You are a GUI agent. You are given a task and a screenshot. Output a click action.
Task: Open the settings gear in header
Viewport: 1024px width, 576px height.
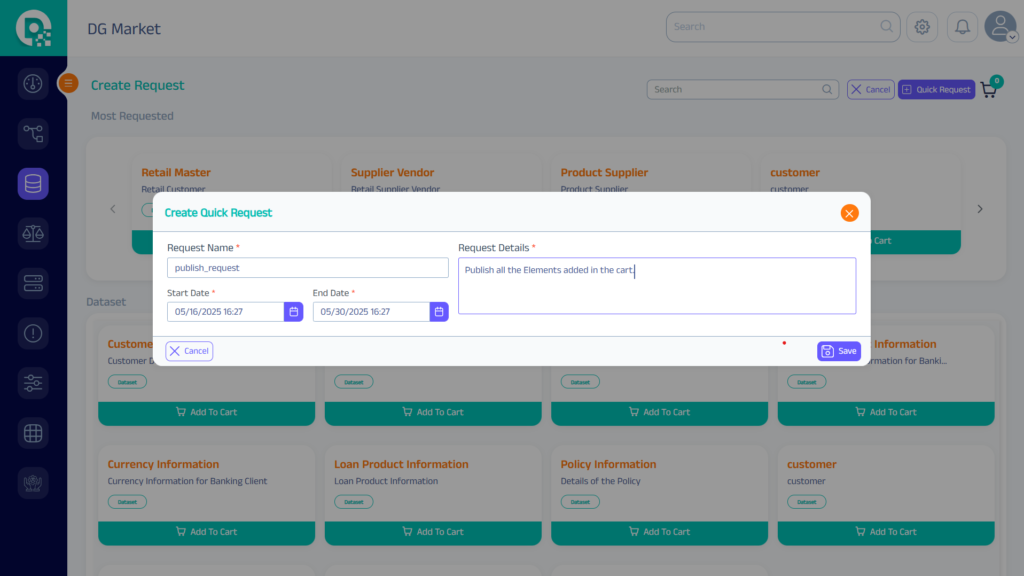tap(922, 27)
